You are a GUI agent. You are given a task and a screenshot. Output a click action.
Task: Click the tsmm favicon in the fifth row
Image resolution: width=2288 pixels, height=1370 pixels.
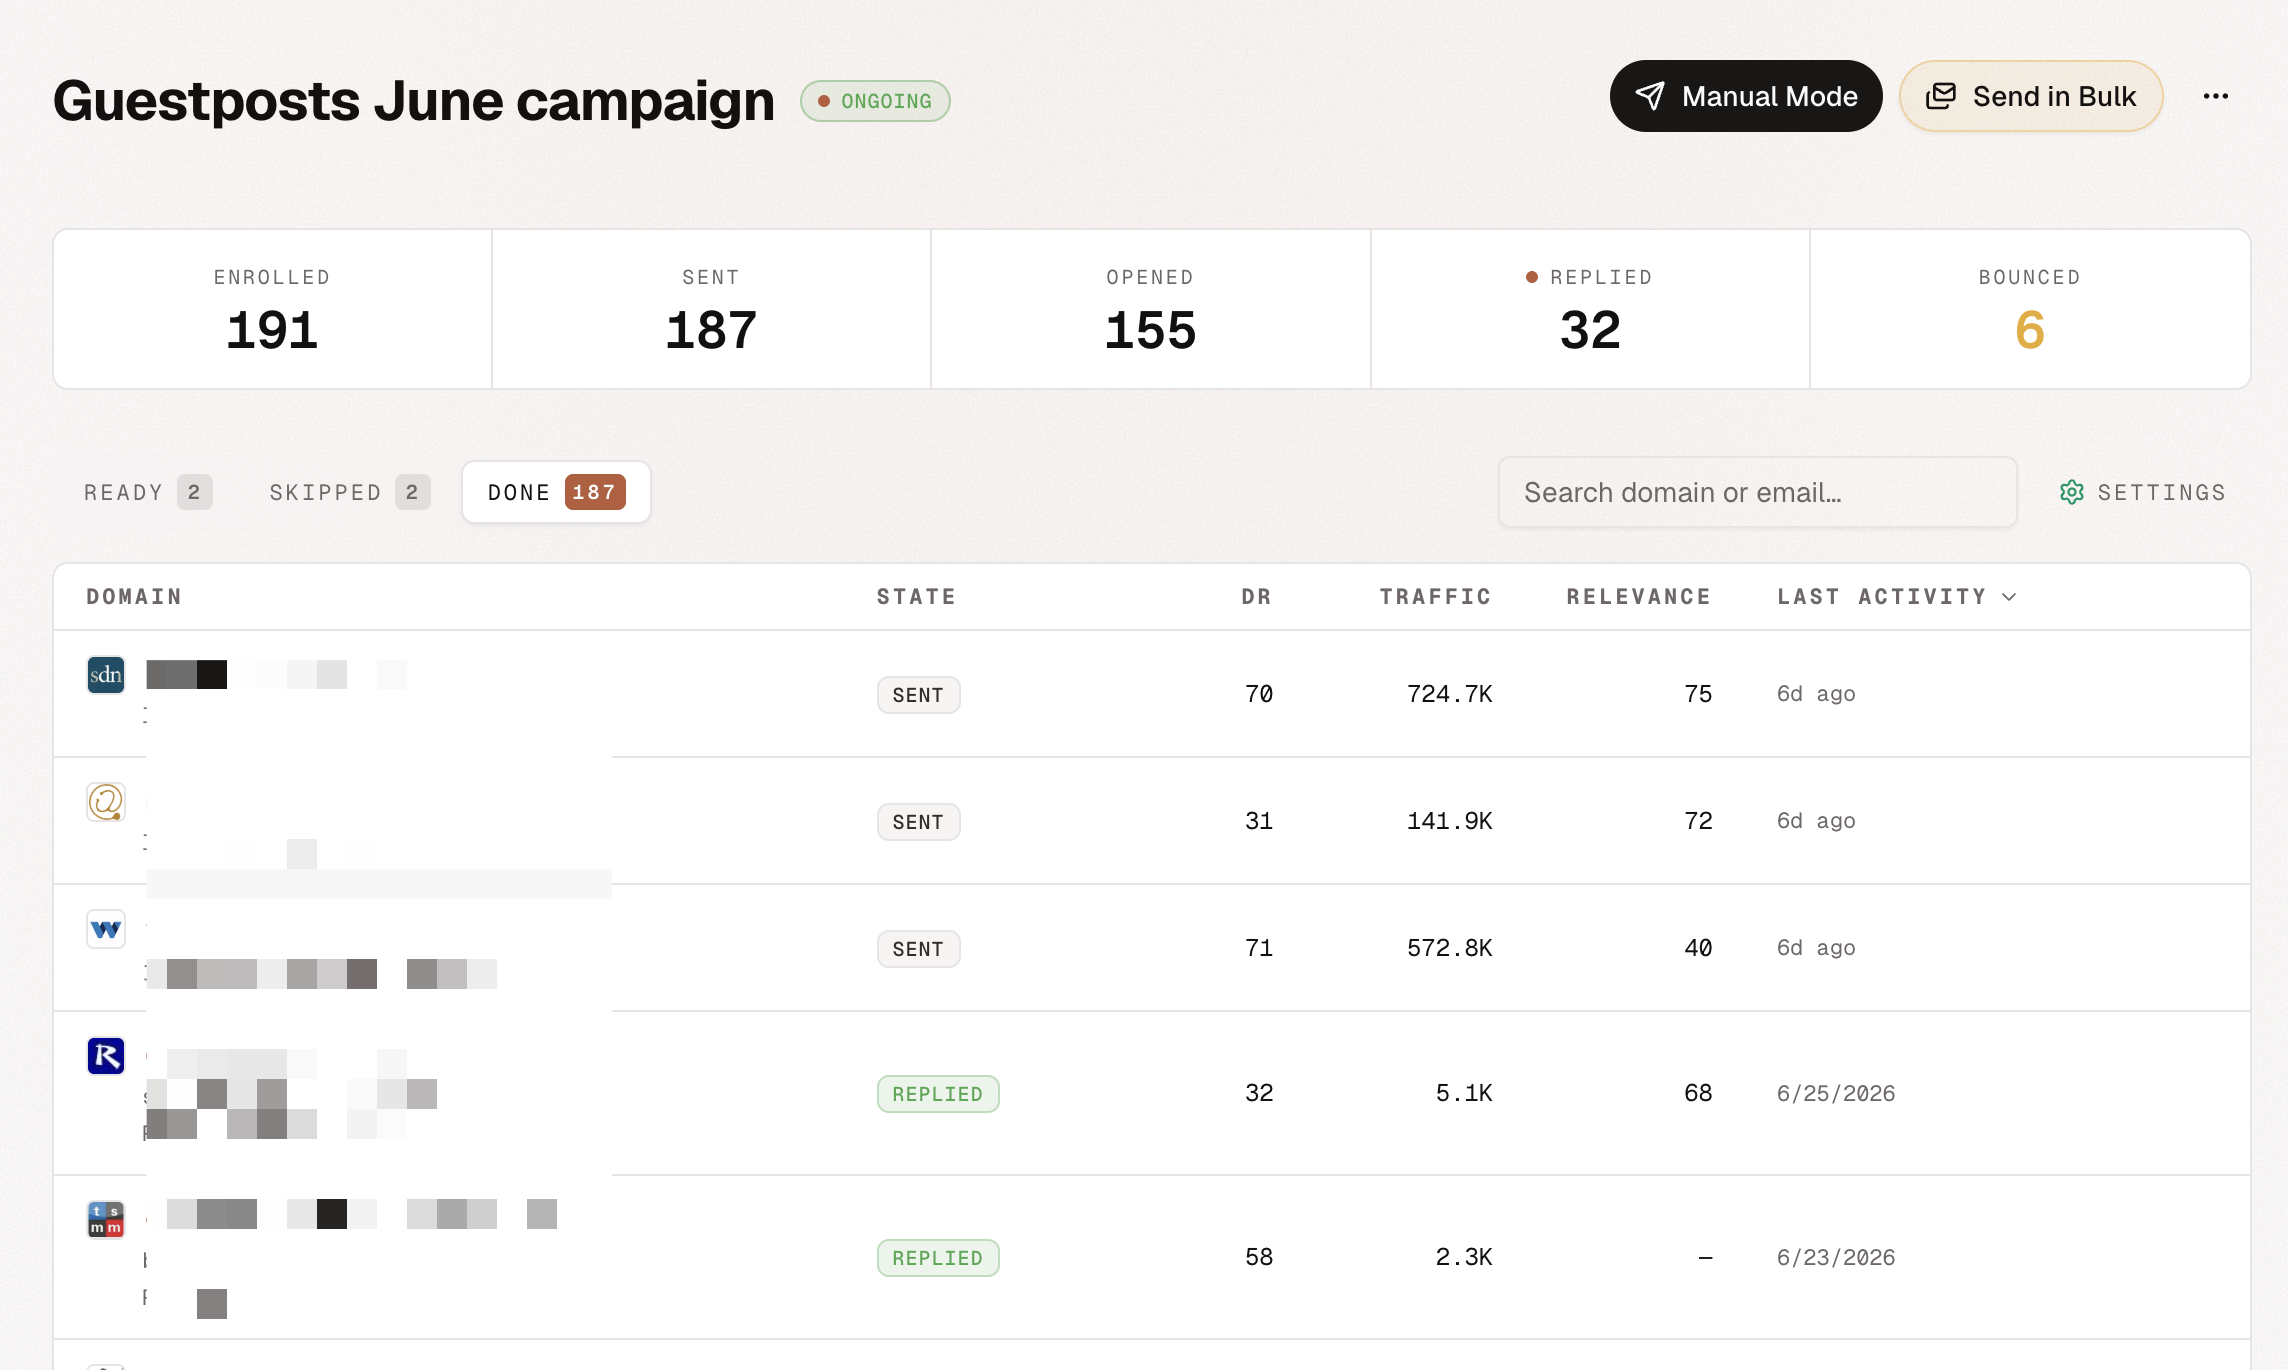coord(106,1220)
